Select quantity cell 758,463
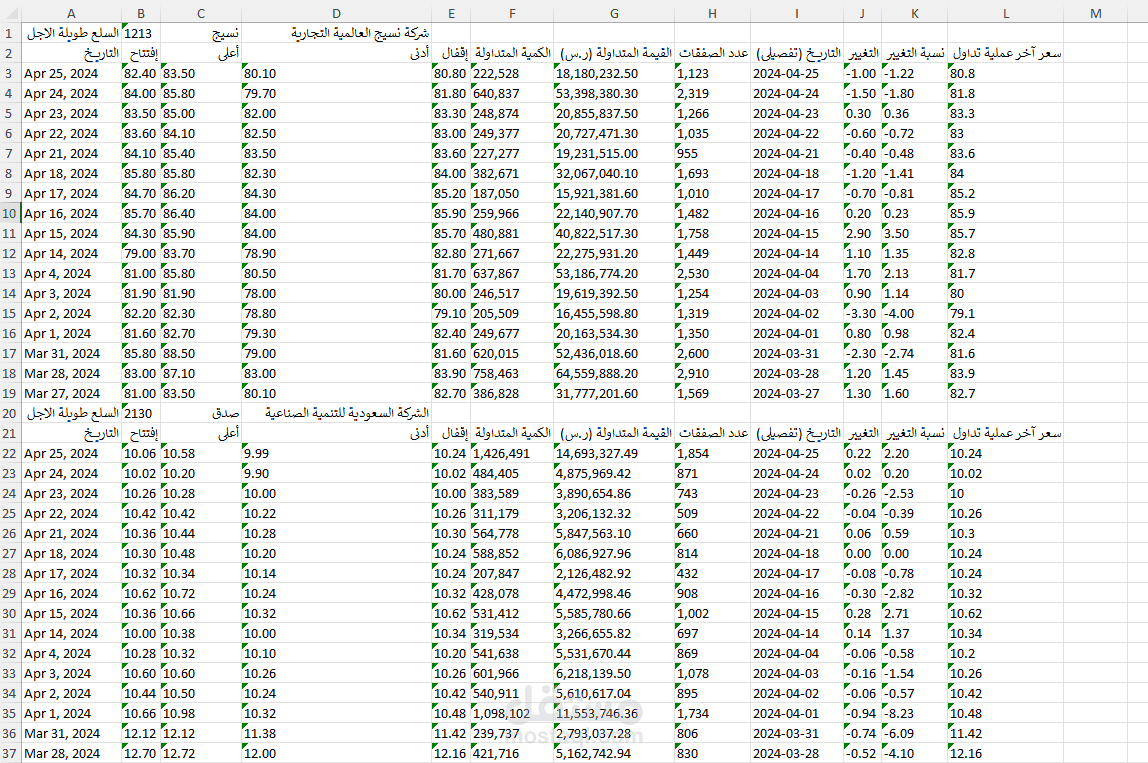Image resolution: width=1148 pixels, height=763 pixels. (512, 373)
